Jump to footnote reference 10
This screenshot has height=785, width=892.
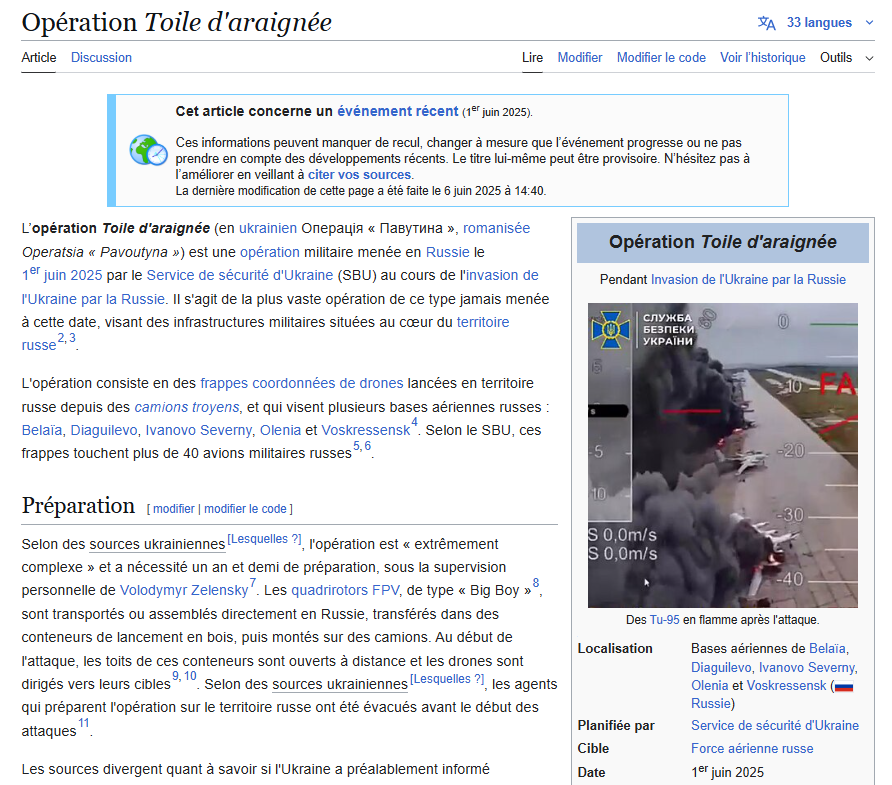click(x=190, y=676)
